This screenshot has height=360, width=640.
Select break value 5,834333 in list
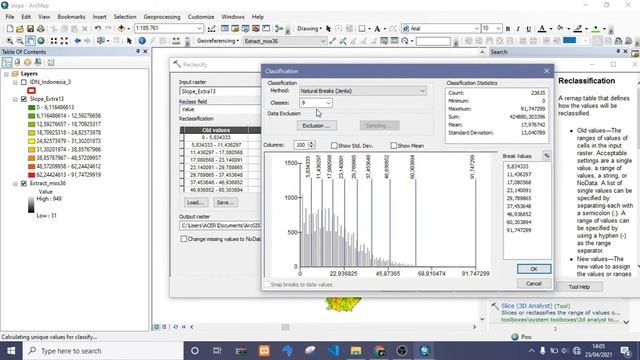517,167
